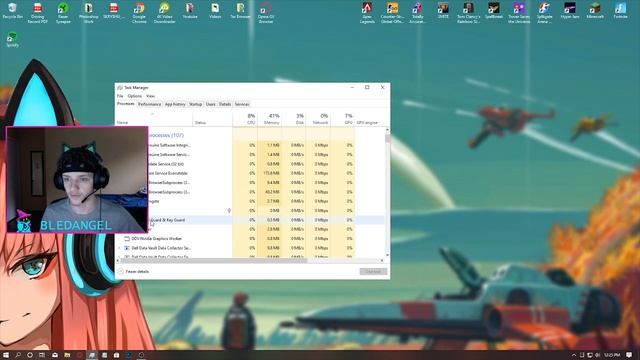
Task: Launch the Apex Legends desktop shortcut
Action: 367,12
